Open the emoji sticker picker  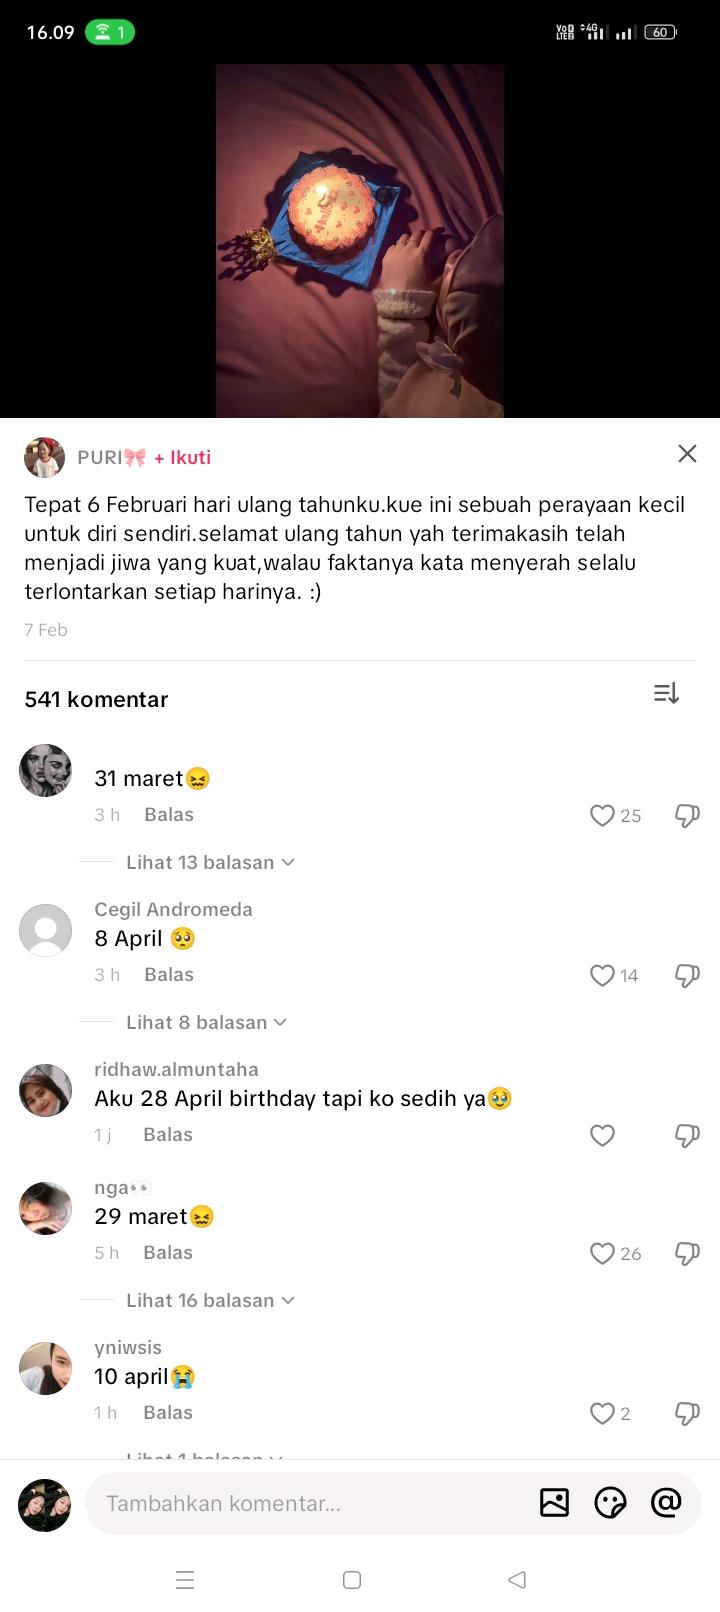tap(610, 1502)
